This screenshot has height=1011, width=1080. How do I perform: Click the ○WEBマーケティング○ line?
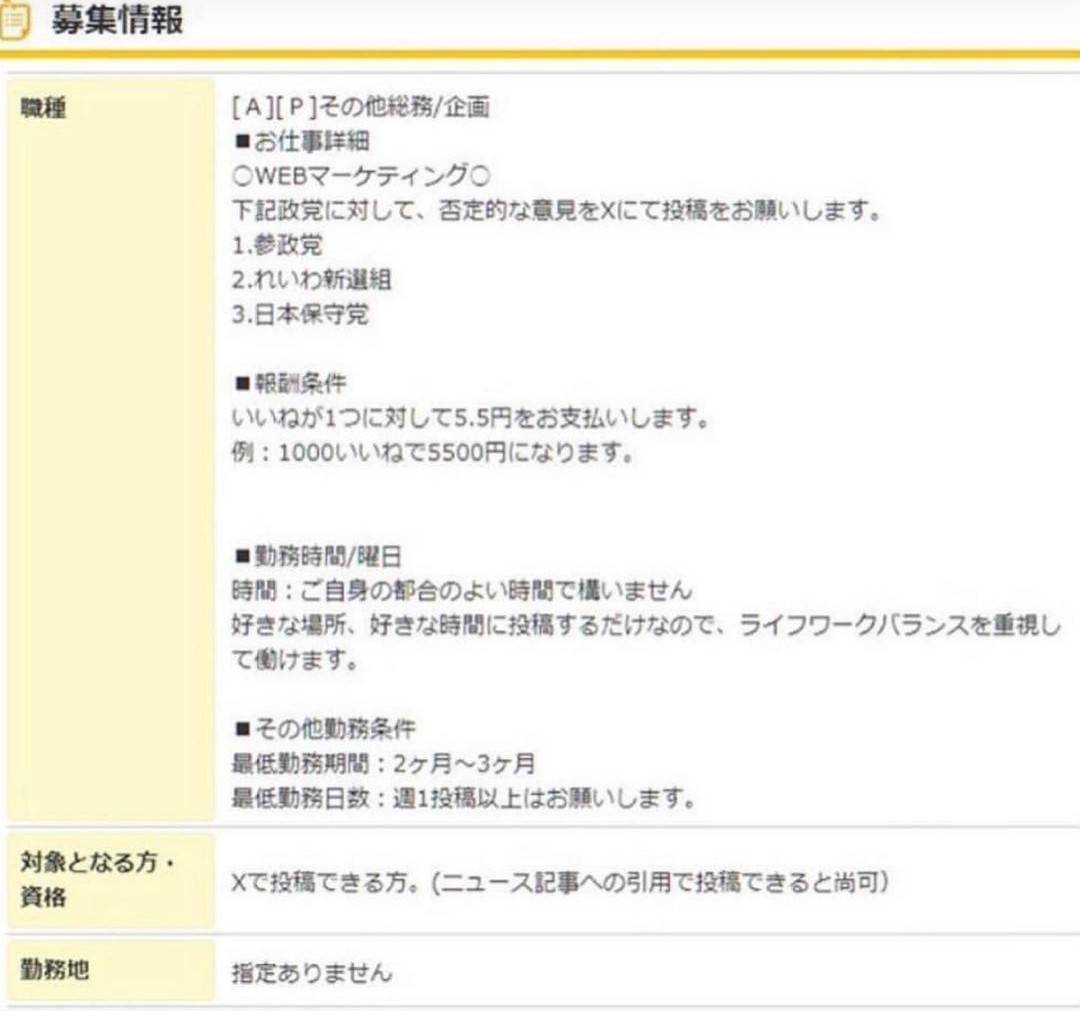(x=361, y=176)
